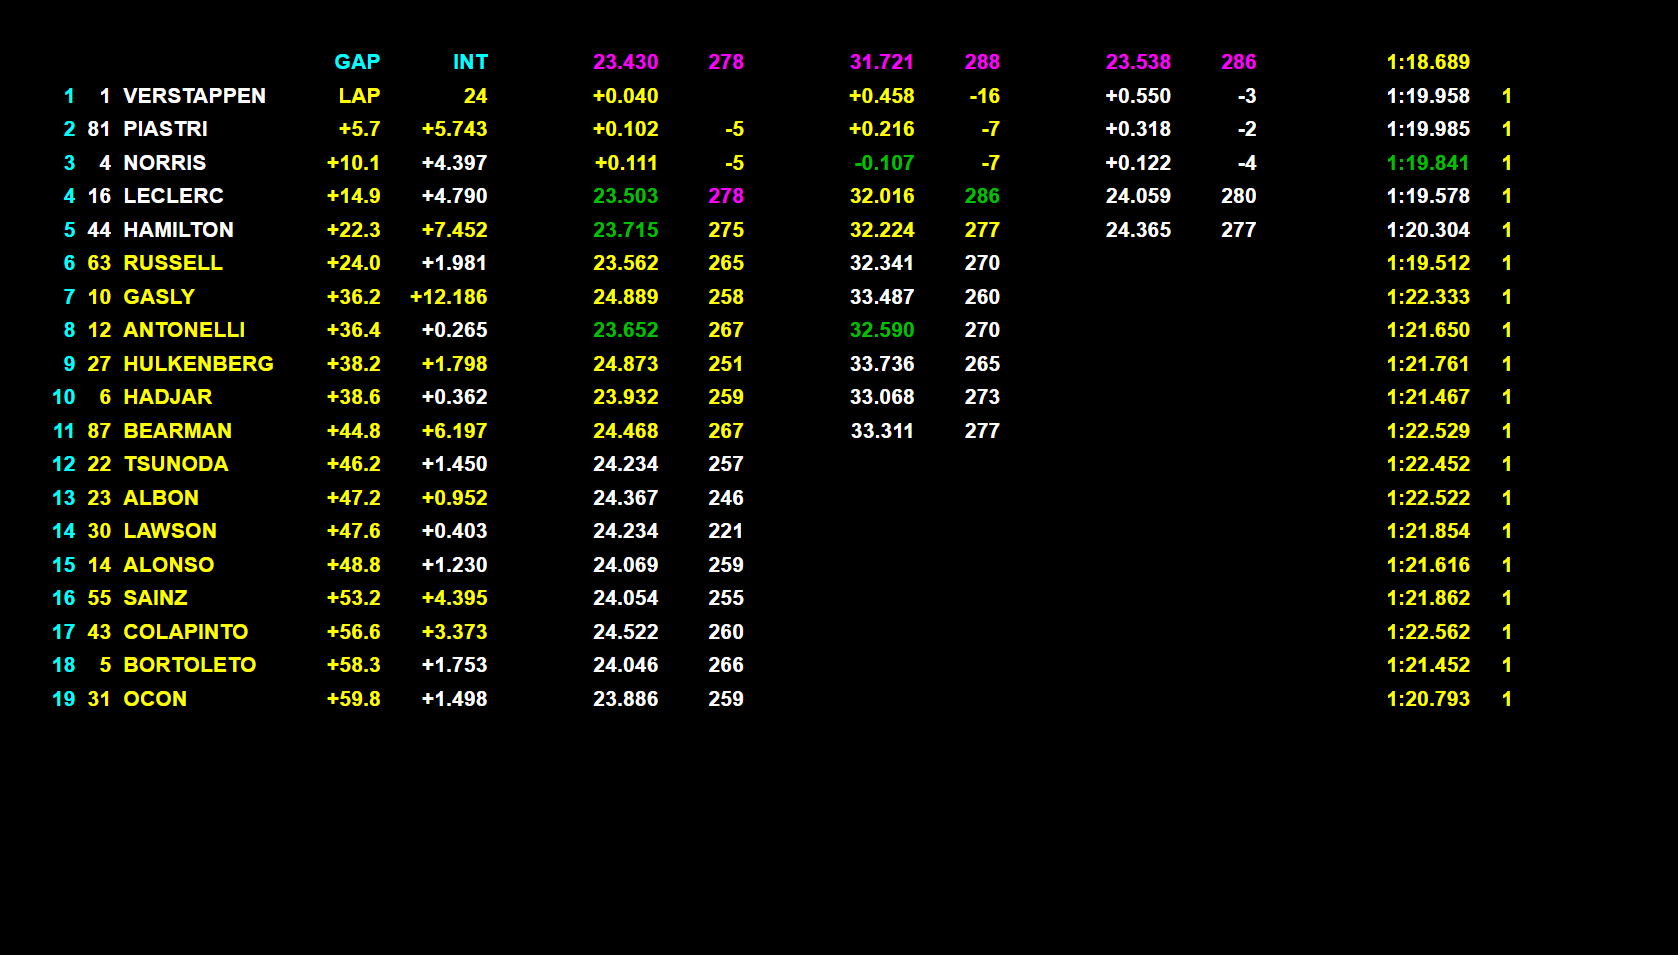Click Ocon's gap +59.8
The height and width of the screenshot is (955, 1678).
click(354, 699)
